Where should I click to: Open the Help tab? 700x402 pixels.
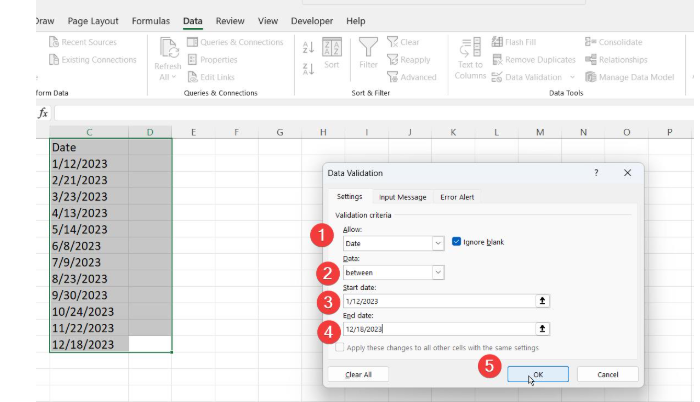click(355, 21)
